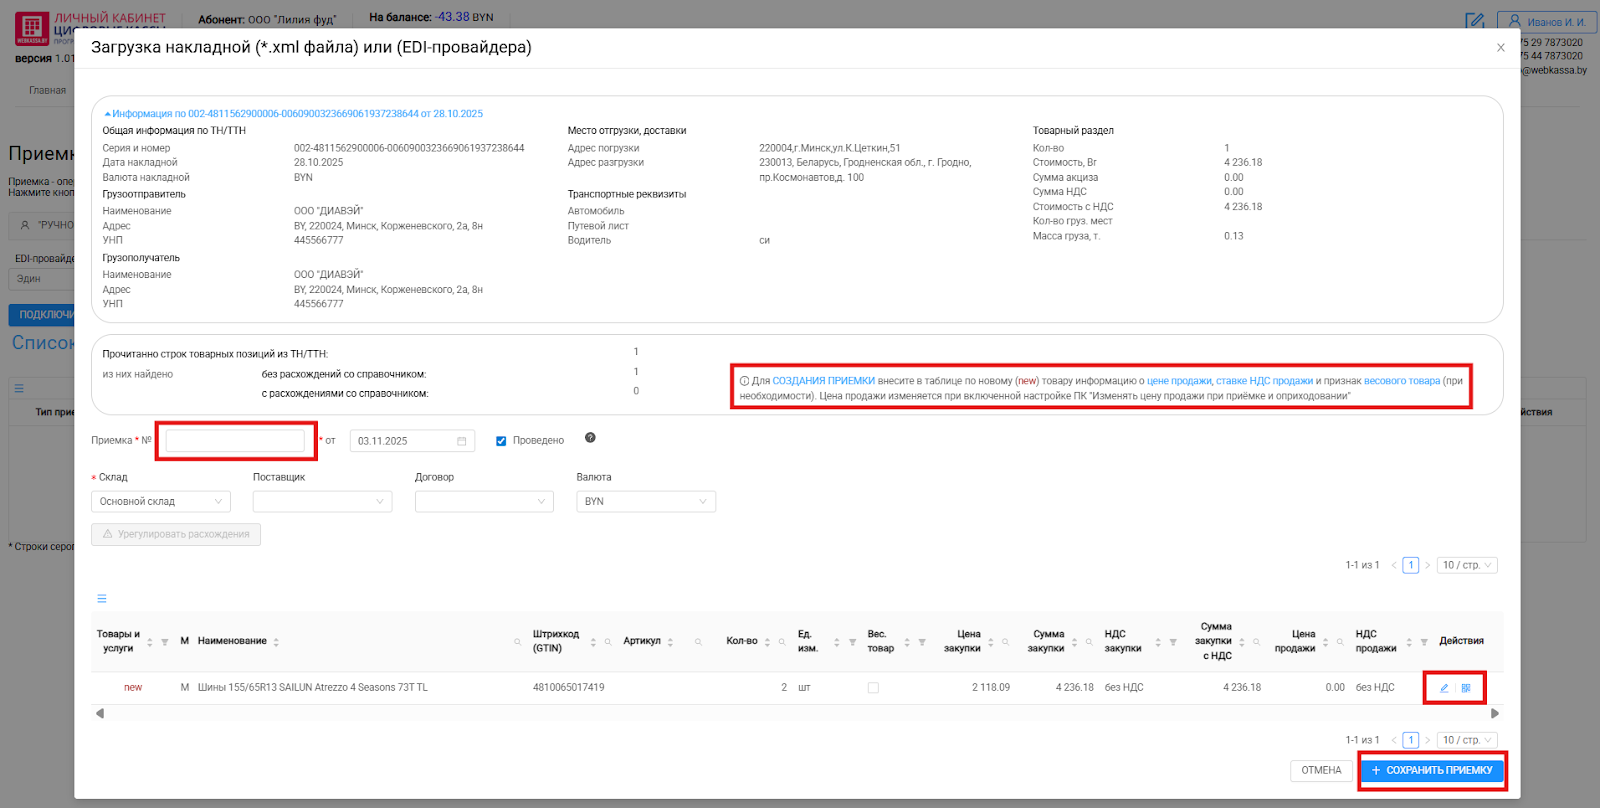The image size is (1600, 808).
Task: Click the filter icon in НДС продажи column
Action: coord(1424,642)
